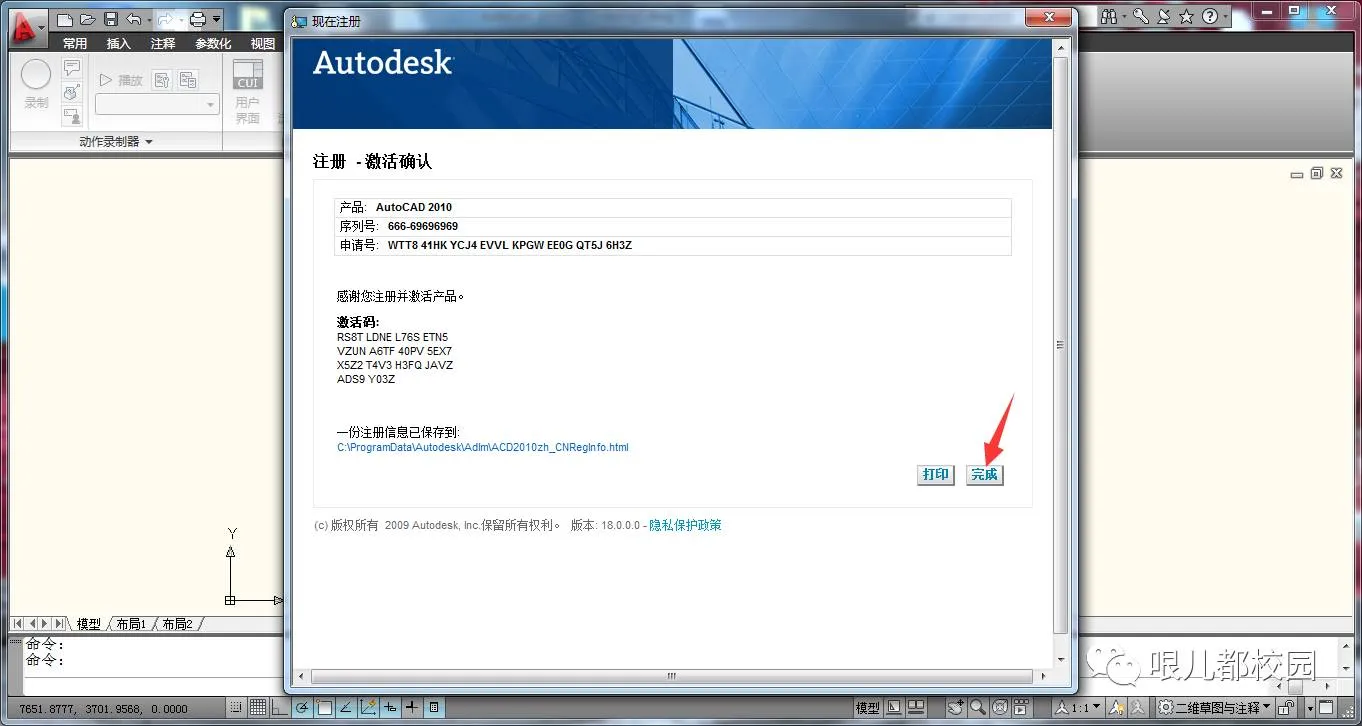Screen dimensions: 1362x726
Task: Click the 模型 model space status button
Action: coord(867,708)
